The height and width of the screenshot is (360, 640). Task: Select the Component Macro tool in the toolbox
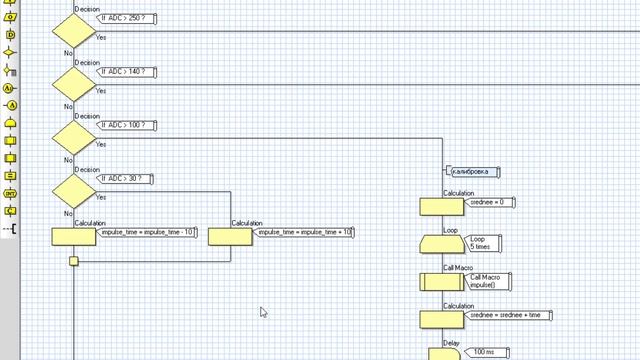(10, 158)
